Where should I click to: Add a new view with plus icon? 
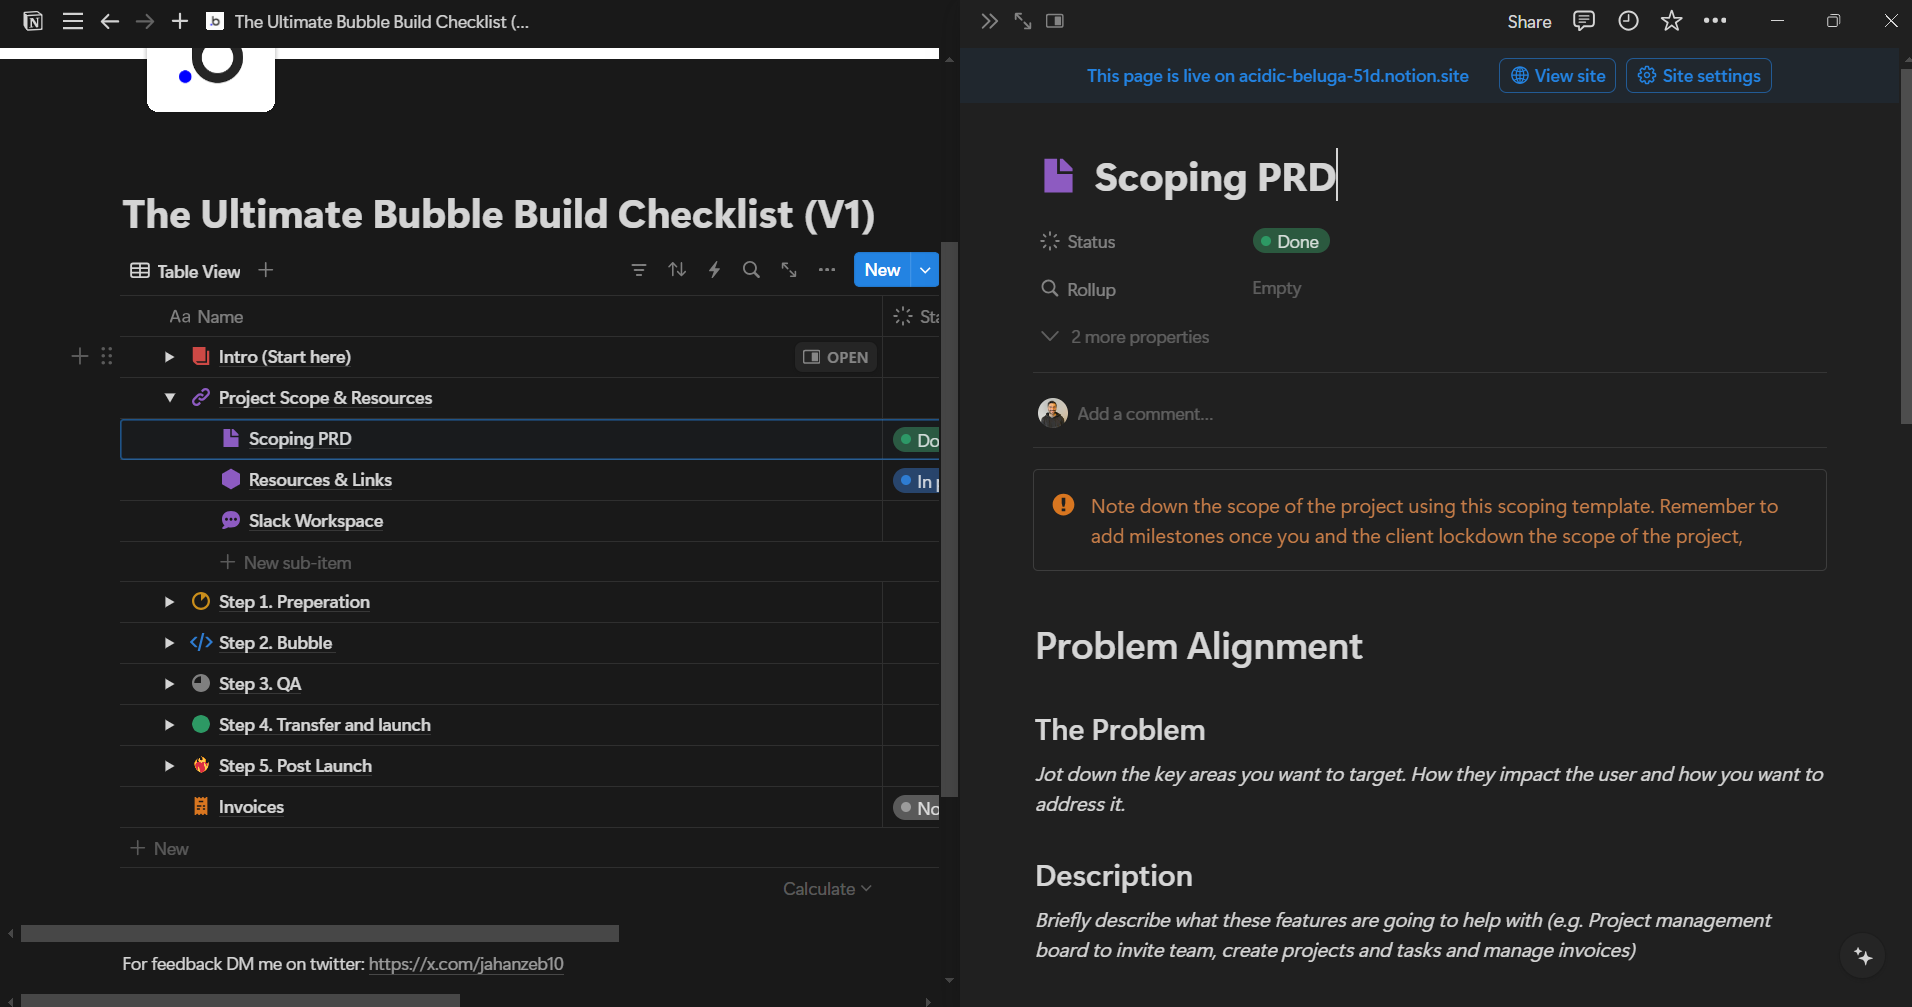[x=265, y=270]
